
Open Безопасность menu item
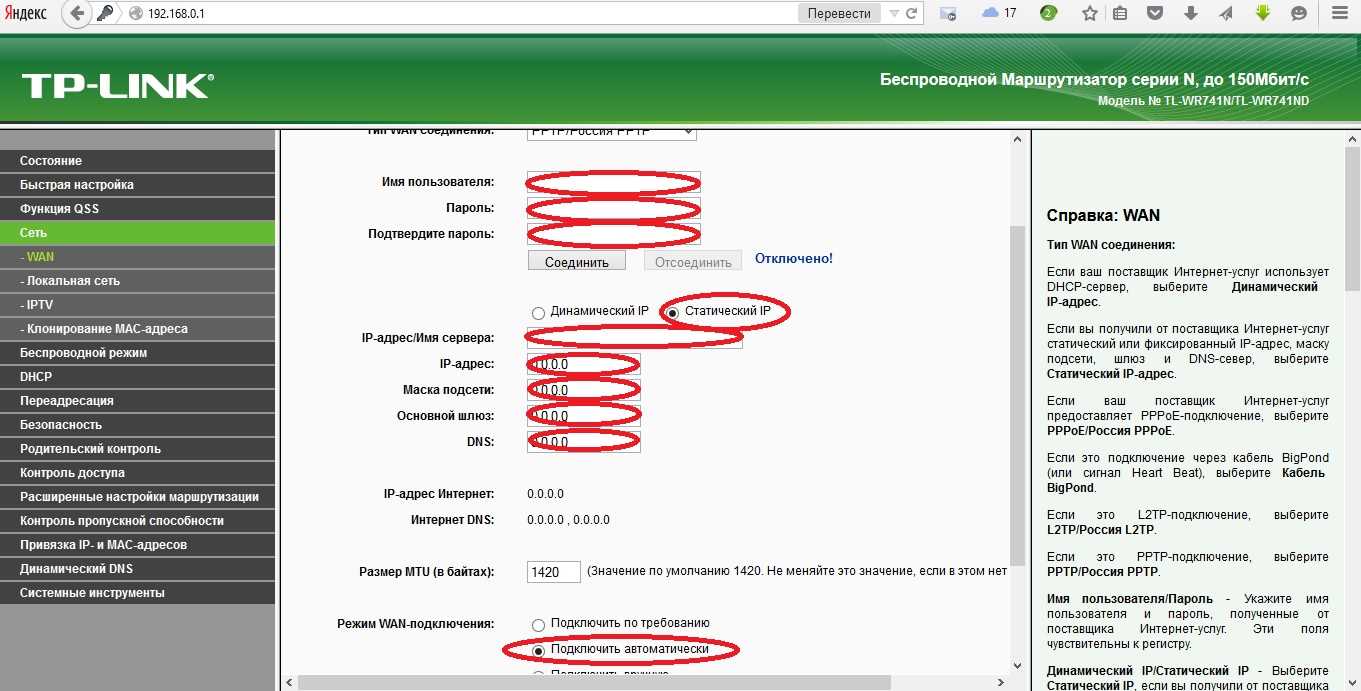[138, 425]
